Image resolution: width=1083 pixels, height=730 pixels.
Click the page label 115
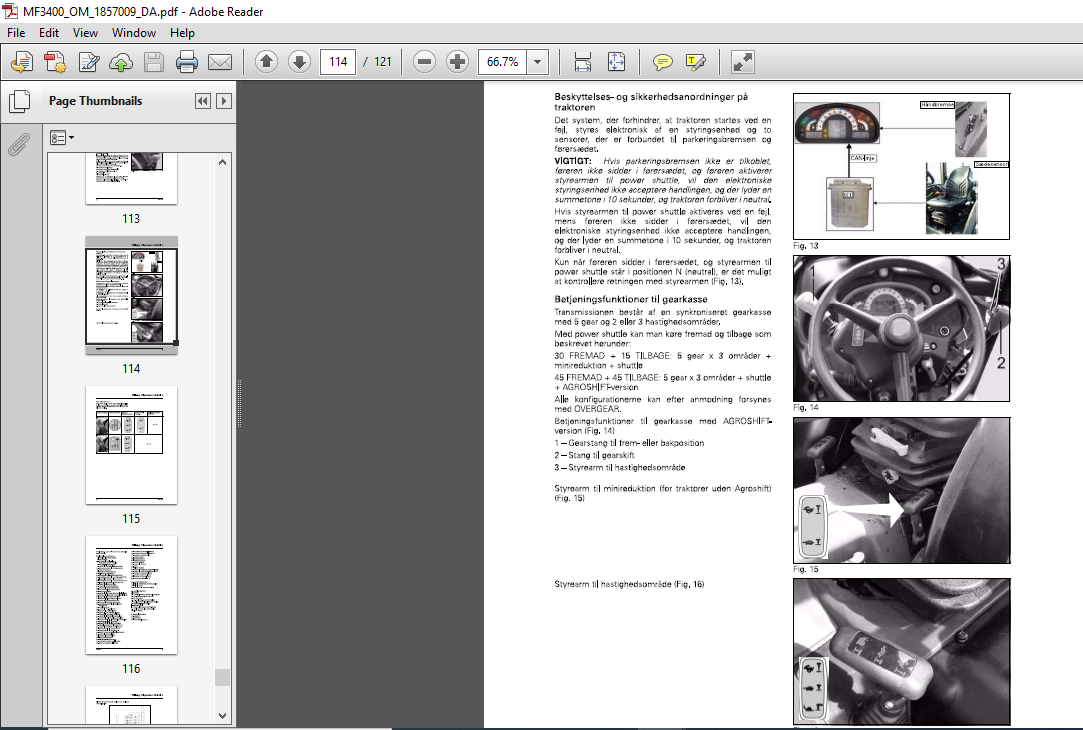[131, 519]
